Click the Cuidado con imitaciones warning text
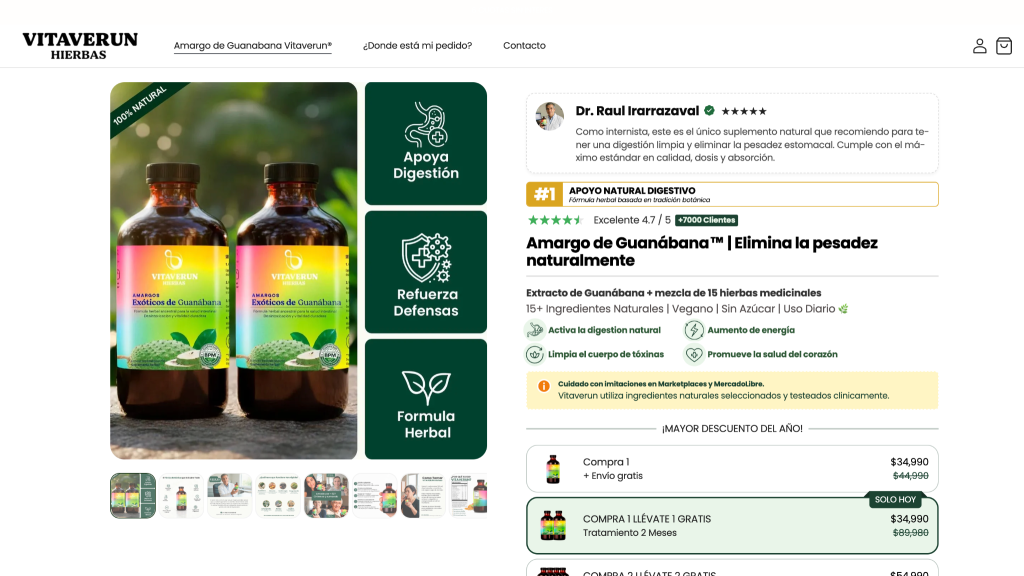1024x576 pixels. (x=660, y=384)
